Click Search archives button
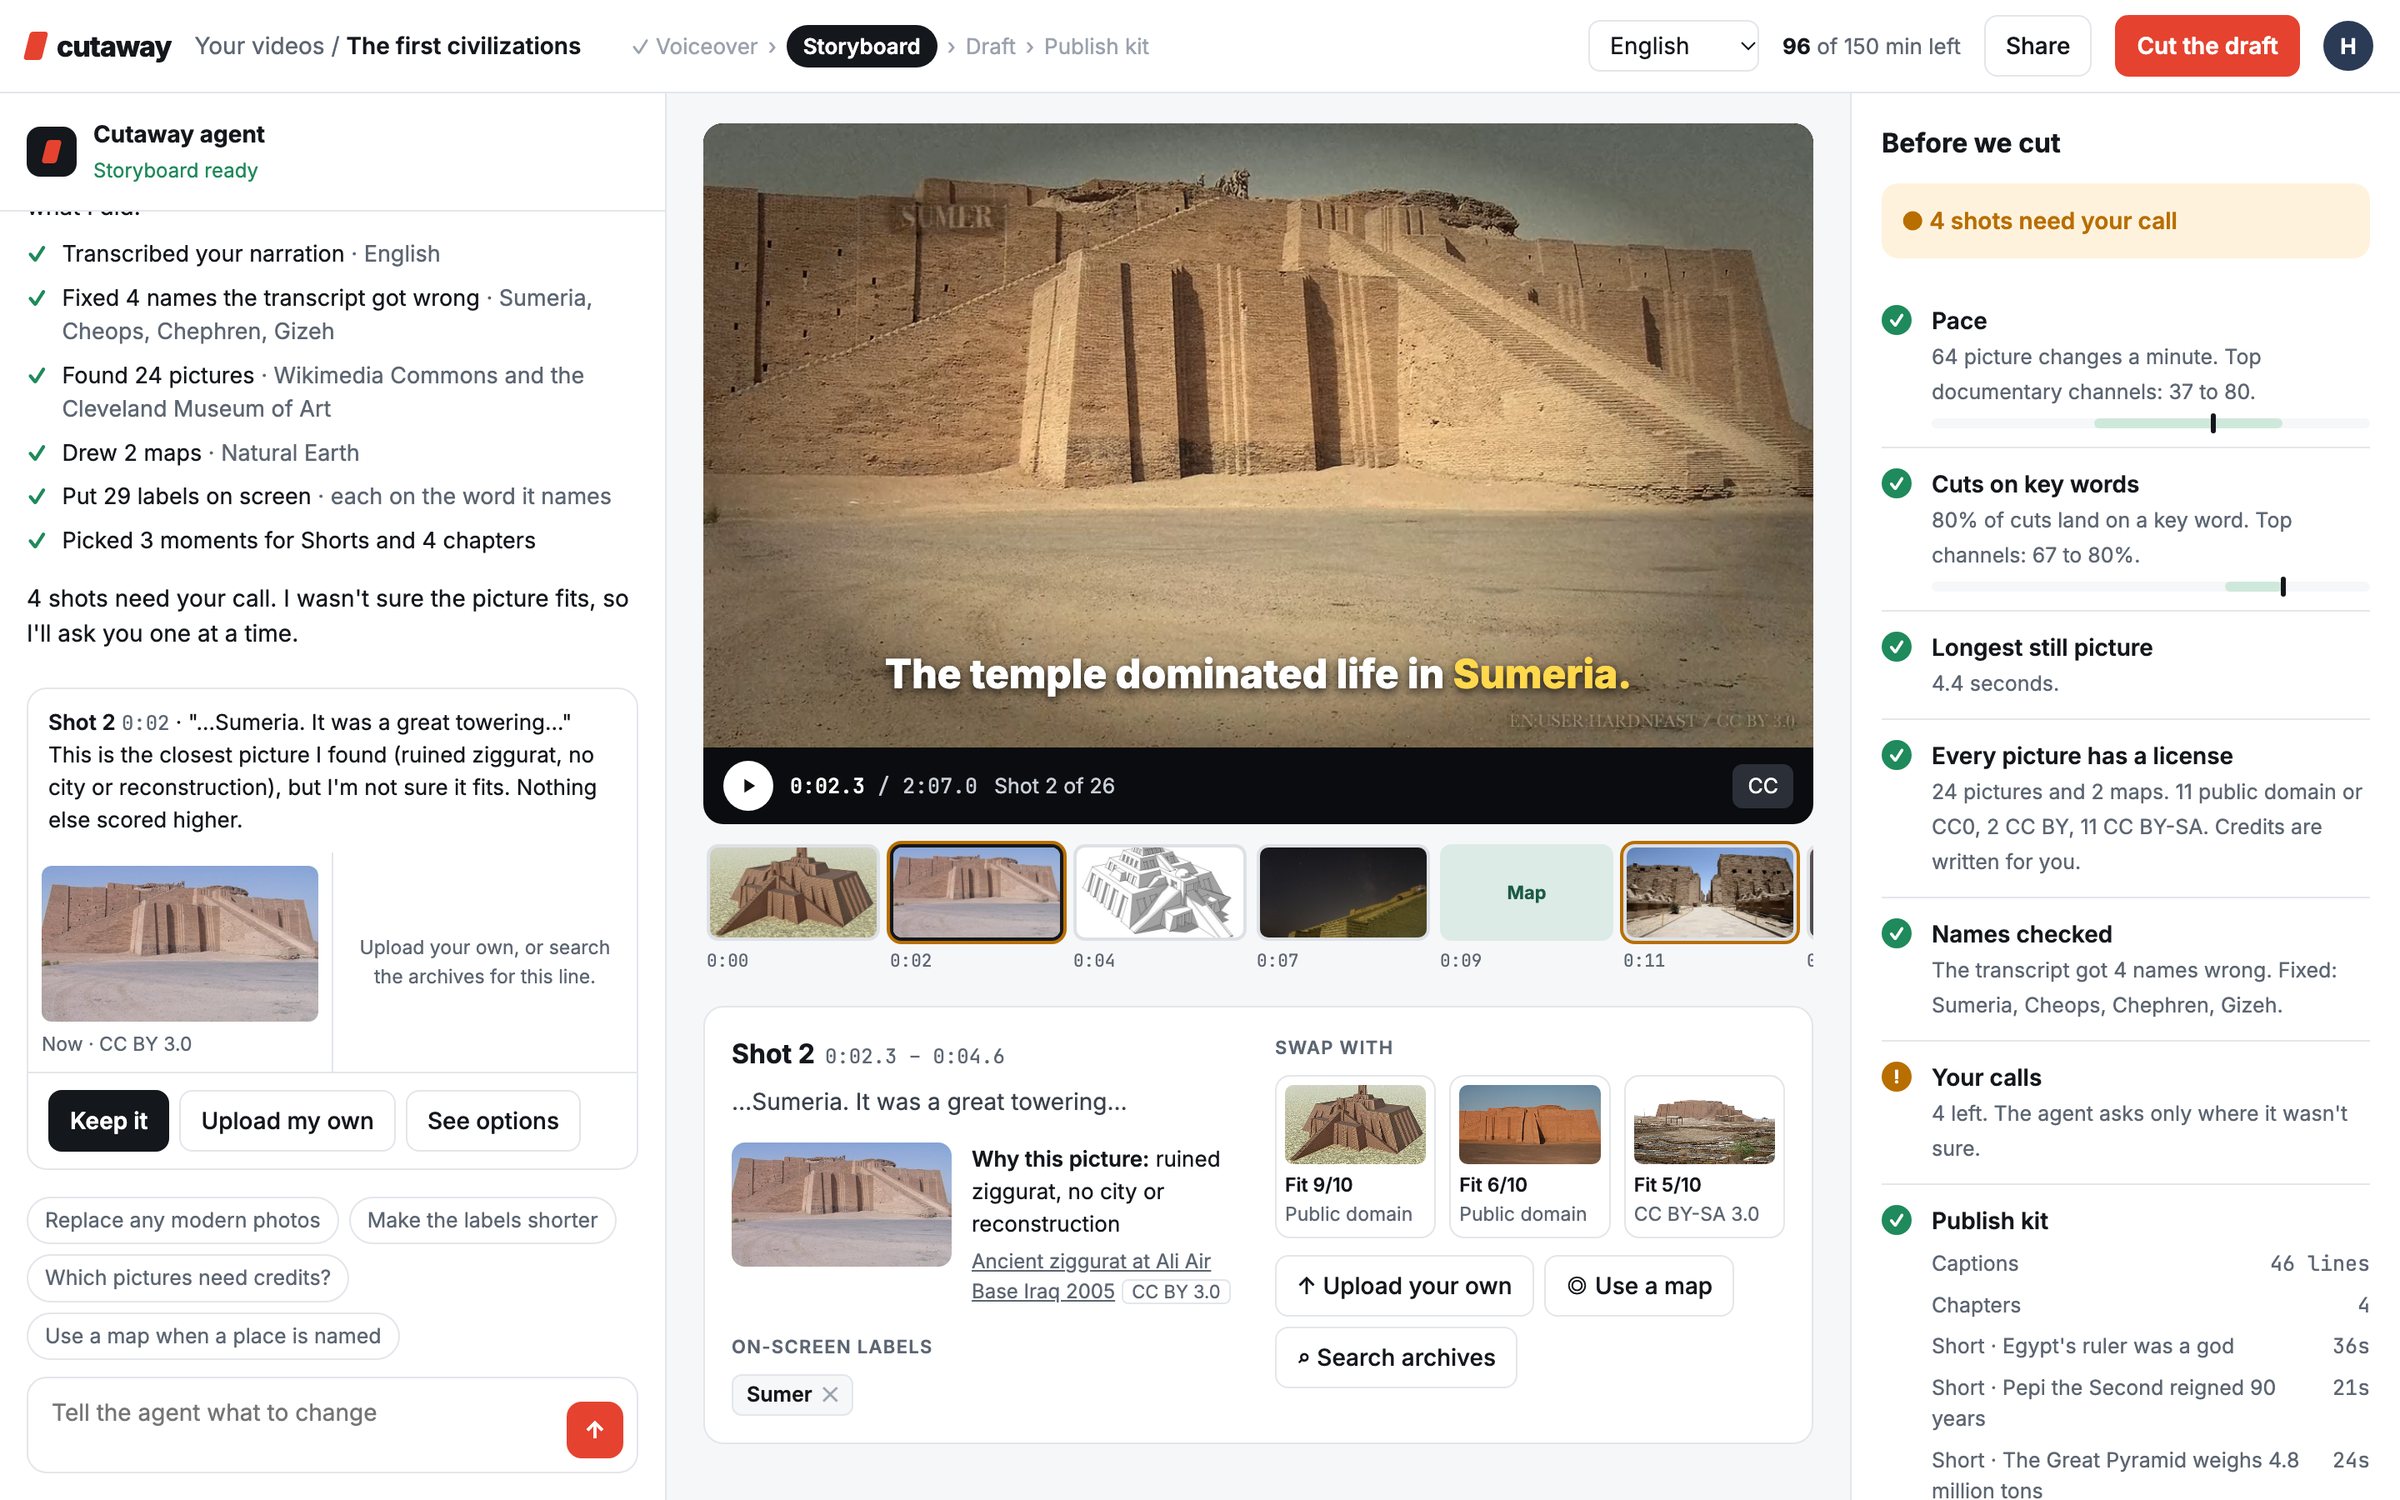Screen dimensions: 2400x1500 point(1396,1358)
